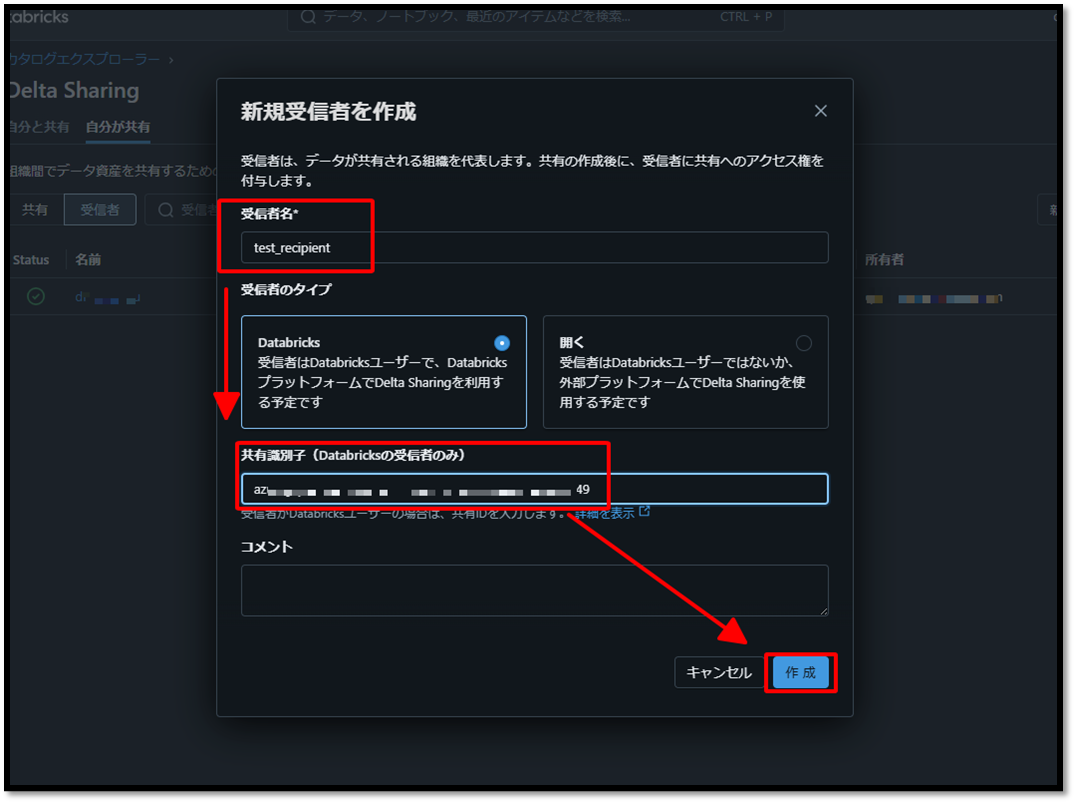Click the キャンセル button
The height and width of the screenshot is (803, 1075).
(x=718, y=673)
